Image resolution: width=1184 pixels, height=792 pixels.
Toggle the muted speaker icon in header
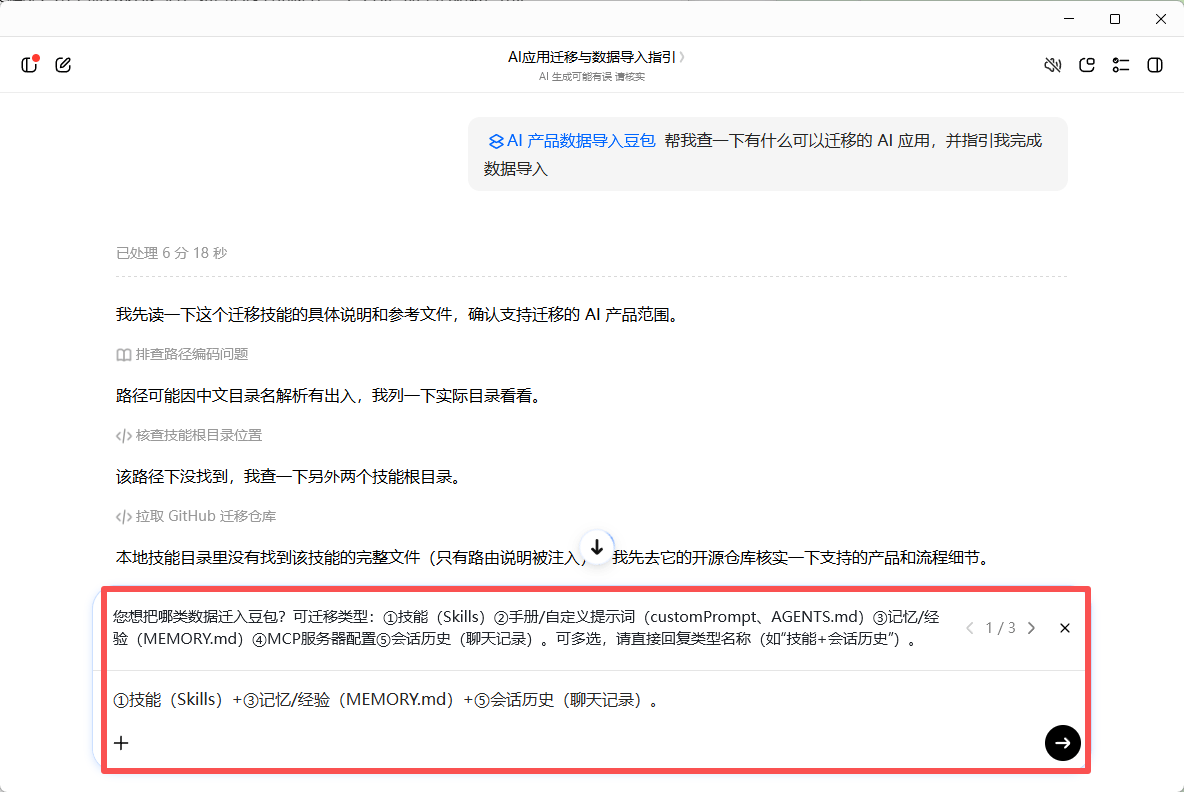tap(1053, 65)
